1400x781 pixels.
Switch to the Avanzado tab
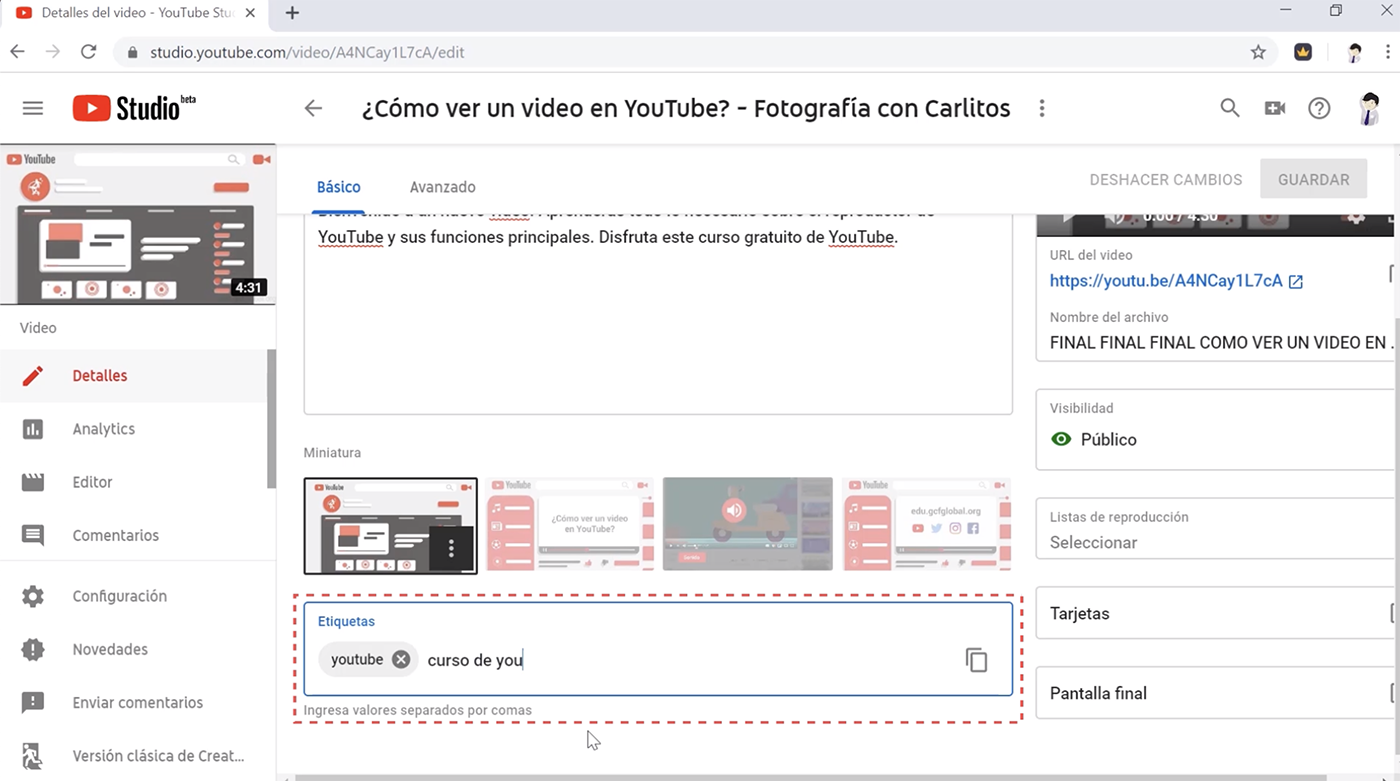coord(443,187)
